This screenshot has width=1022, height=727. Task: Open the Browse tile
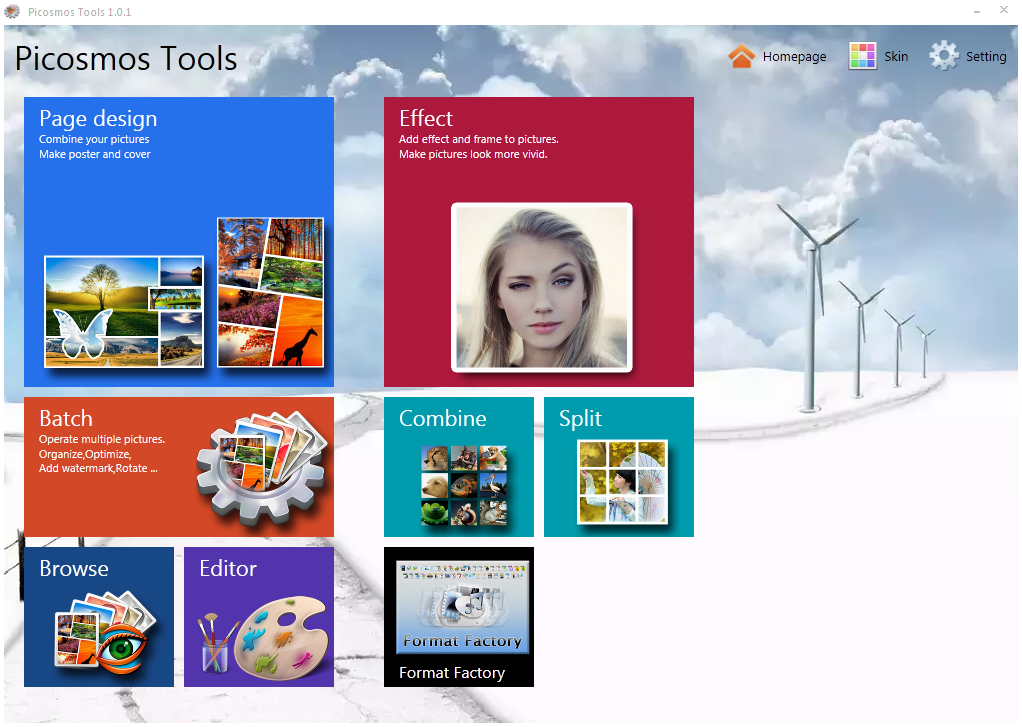click(99, 617)
